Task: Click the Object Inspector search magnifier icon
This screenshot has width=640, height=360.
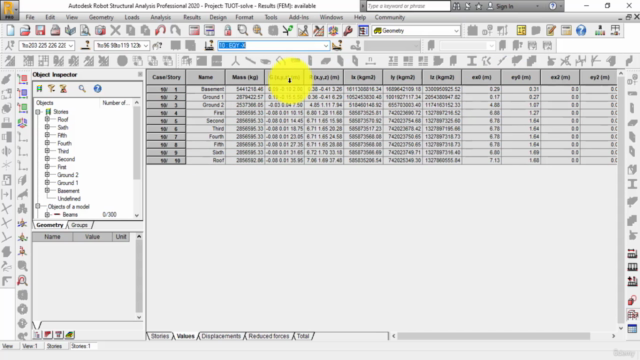Action: (82, 89)
